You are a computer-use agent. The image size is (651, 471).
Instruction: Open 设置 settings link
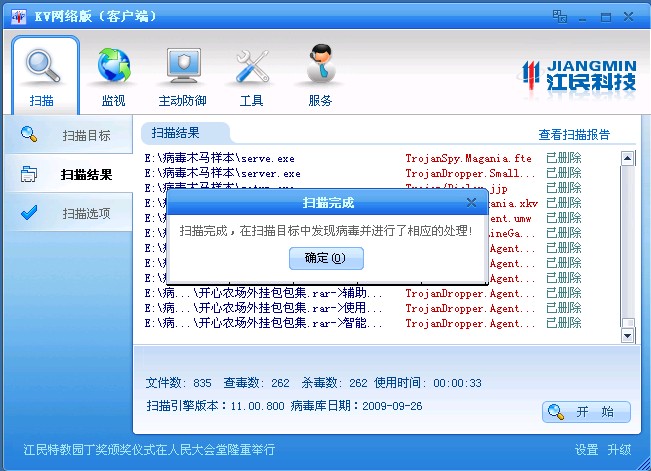(586, 449)
